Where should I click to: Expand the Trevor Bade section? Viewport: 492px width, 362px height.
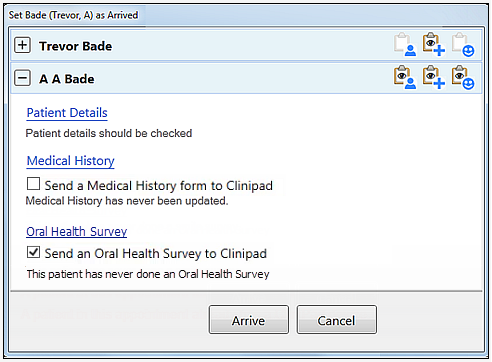[22, 45]
